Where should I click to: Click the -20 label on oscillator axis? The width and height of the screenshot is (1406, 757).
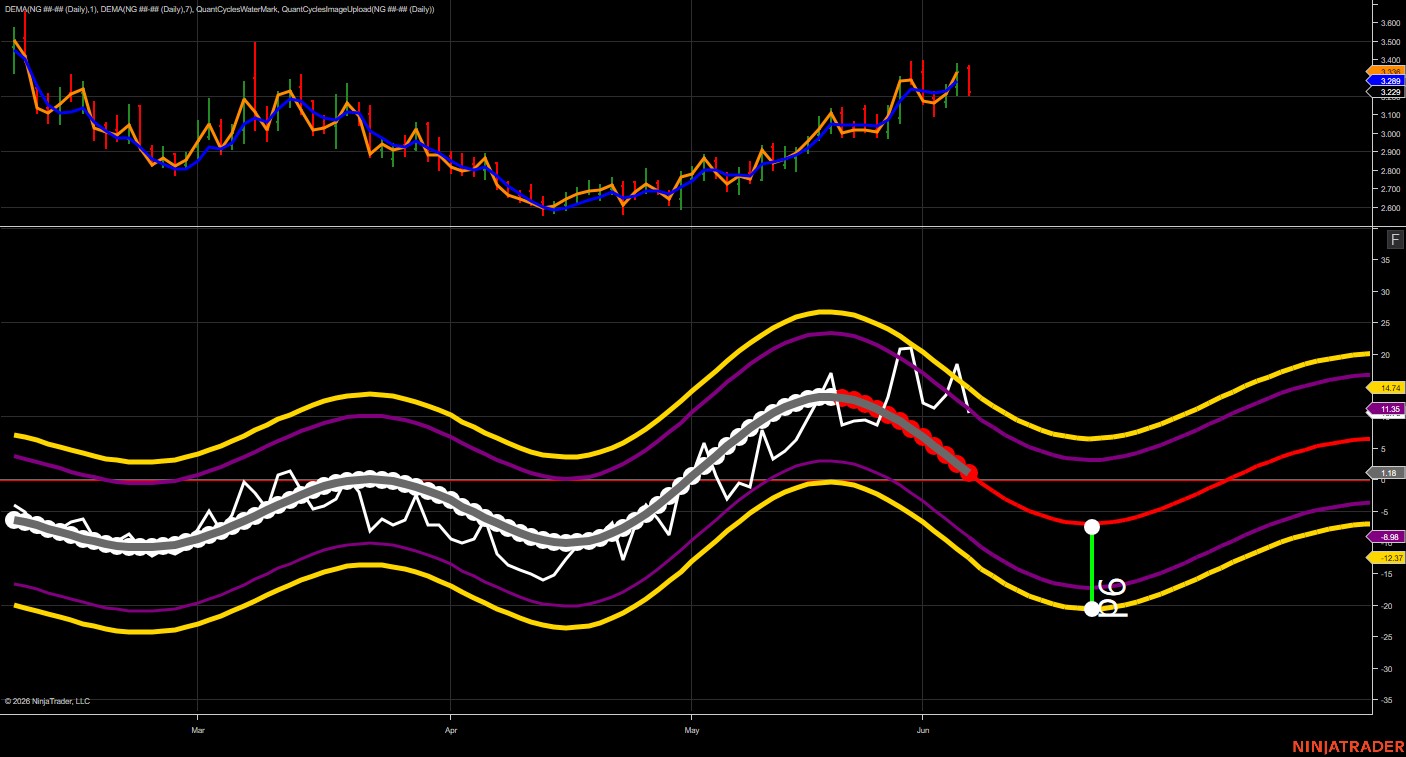[x=1385, y=606]
